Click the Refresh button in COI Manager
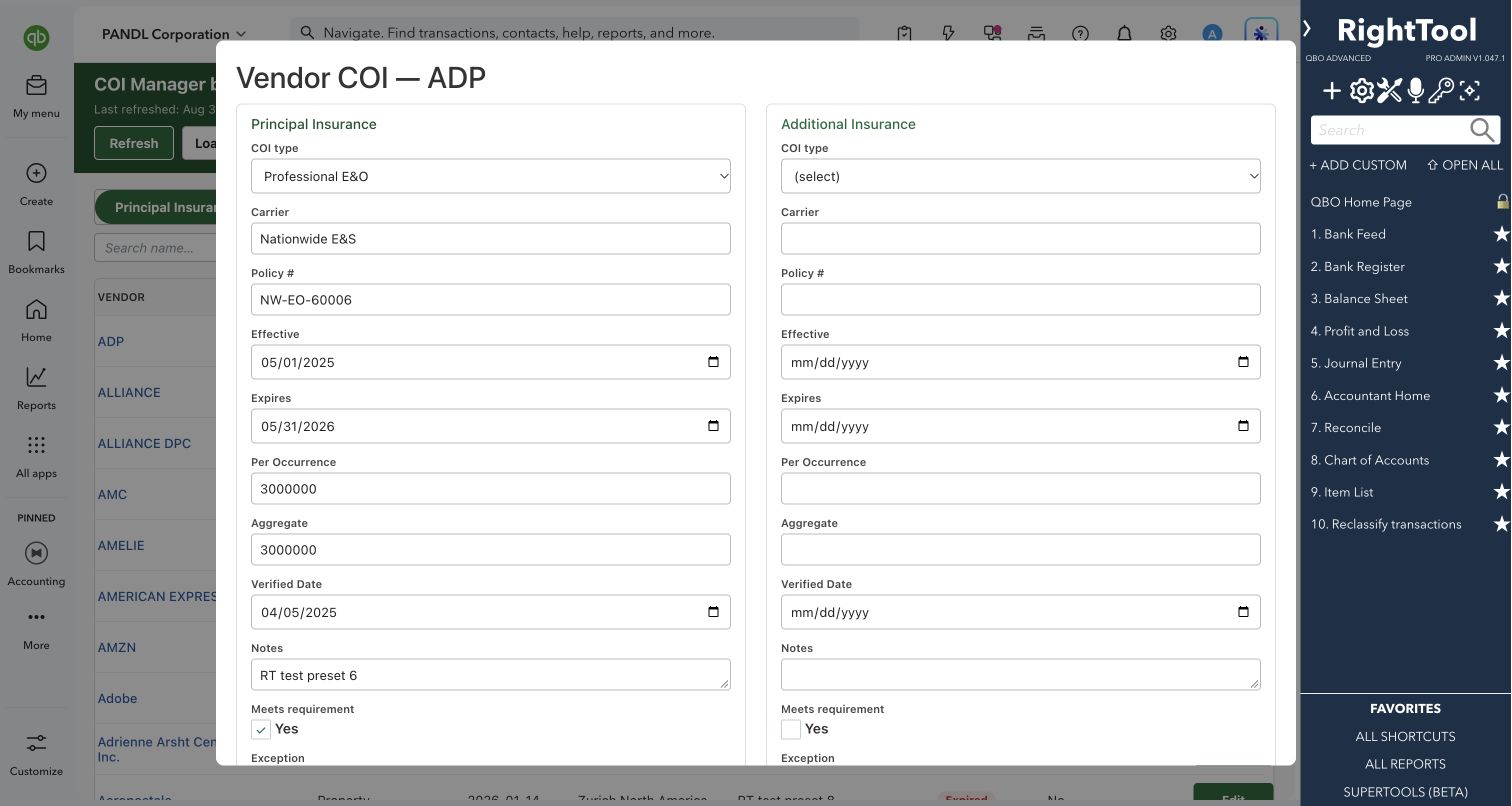The image size is (1512, 806). [133, 143]
